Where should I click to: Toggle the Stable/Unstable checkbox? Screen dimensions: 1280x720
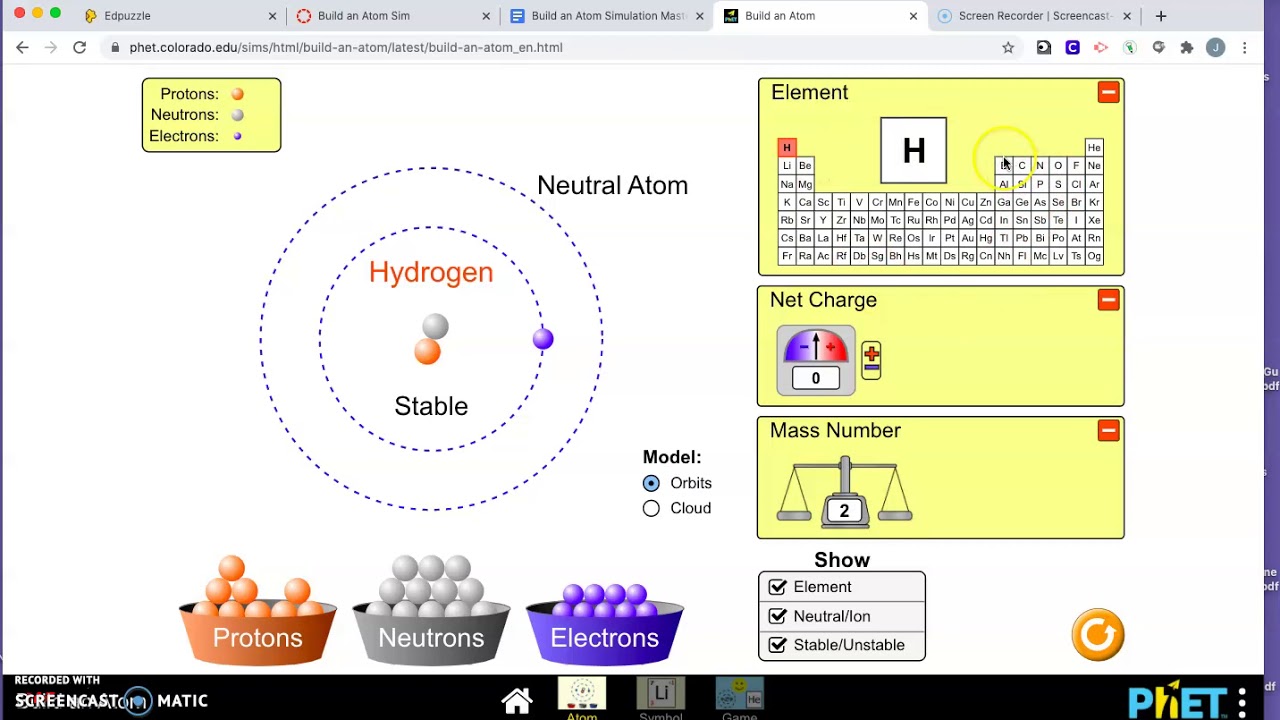777,645
